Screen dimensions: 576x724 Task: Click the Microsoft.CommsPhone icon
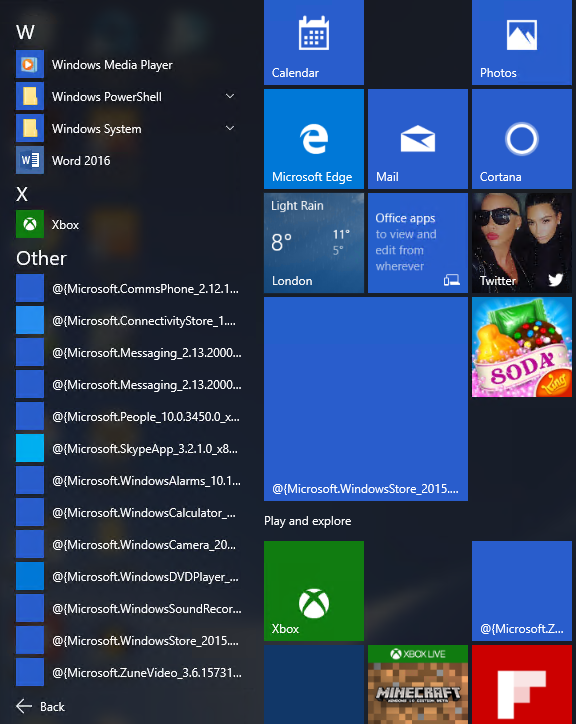click(30, 288)
